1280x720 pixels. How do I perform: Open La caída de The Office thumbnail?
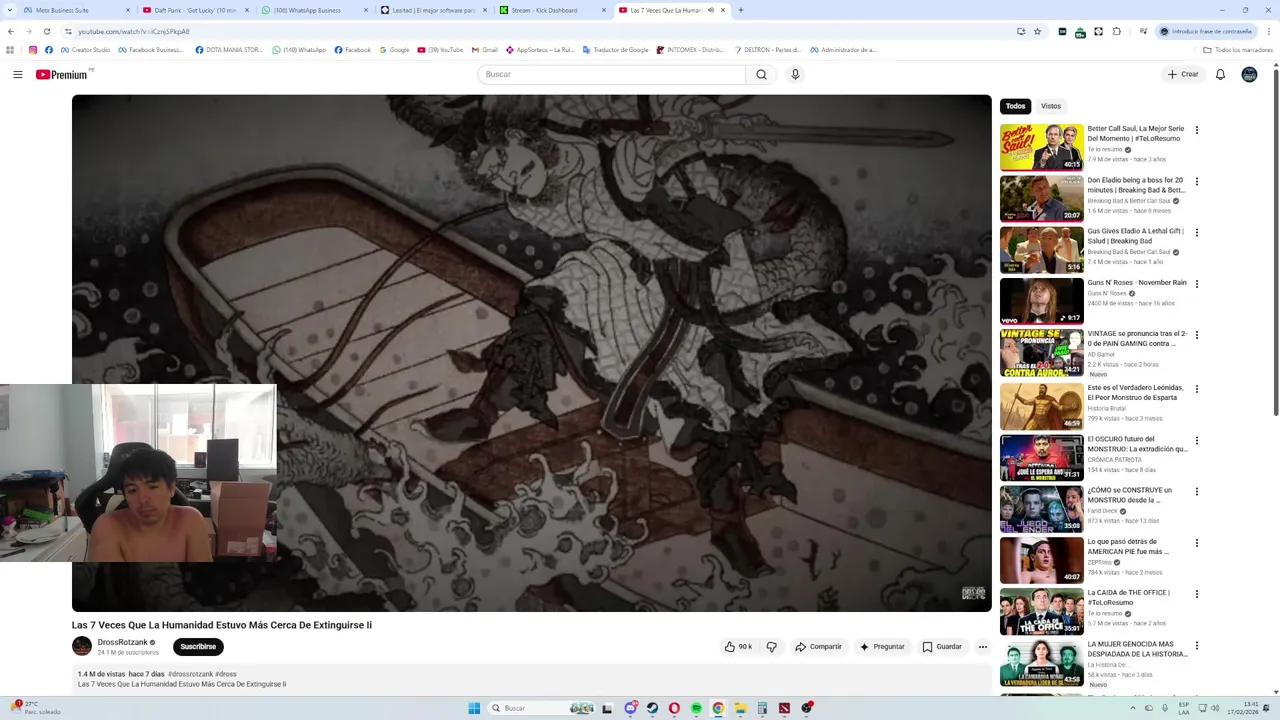1041,611
